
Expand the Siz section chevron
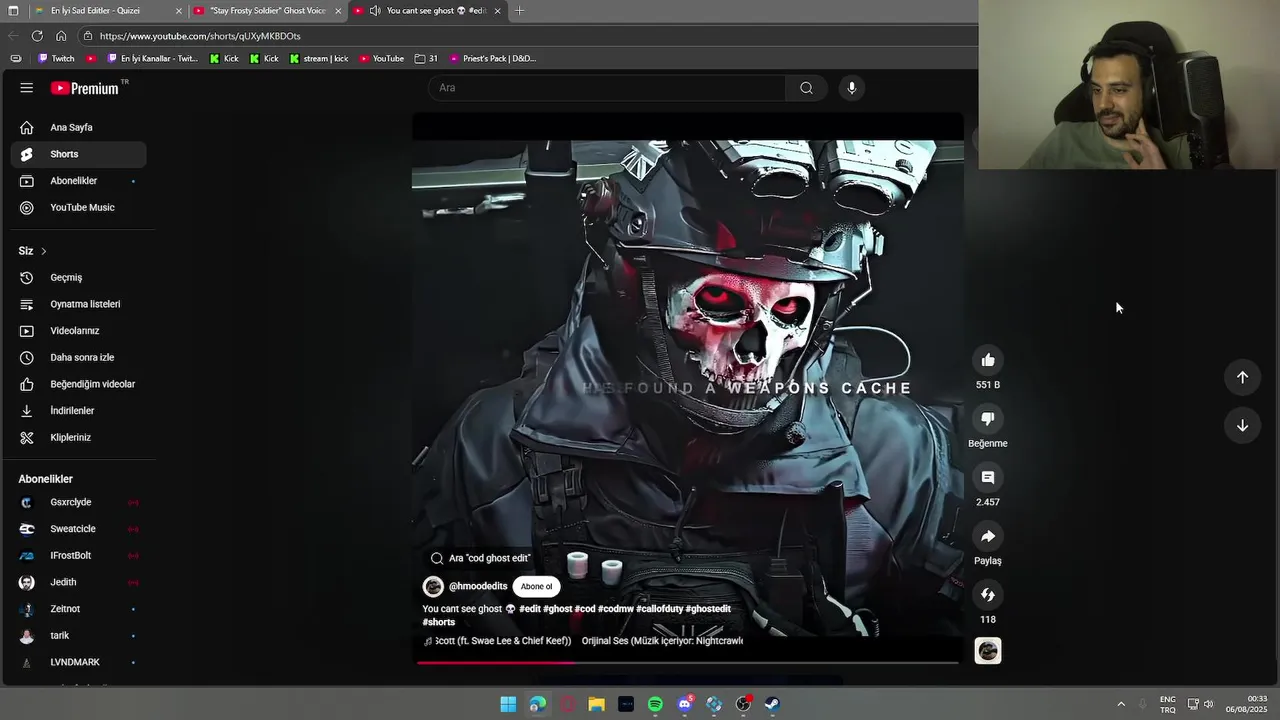43,251
